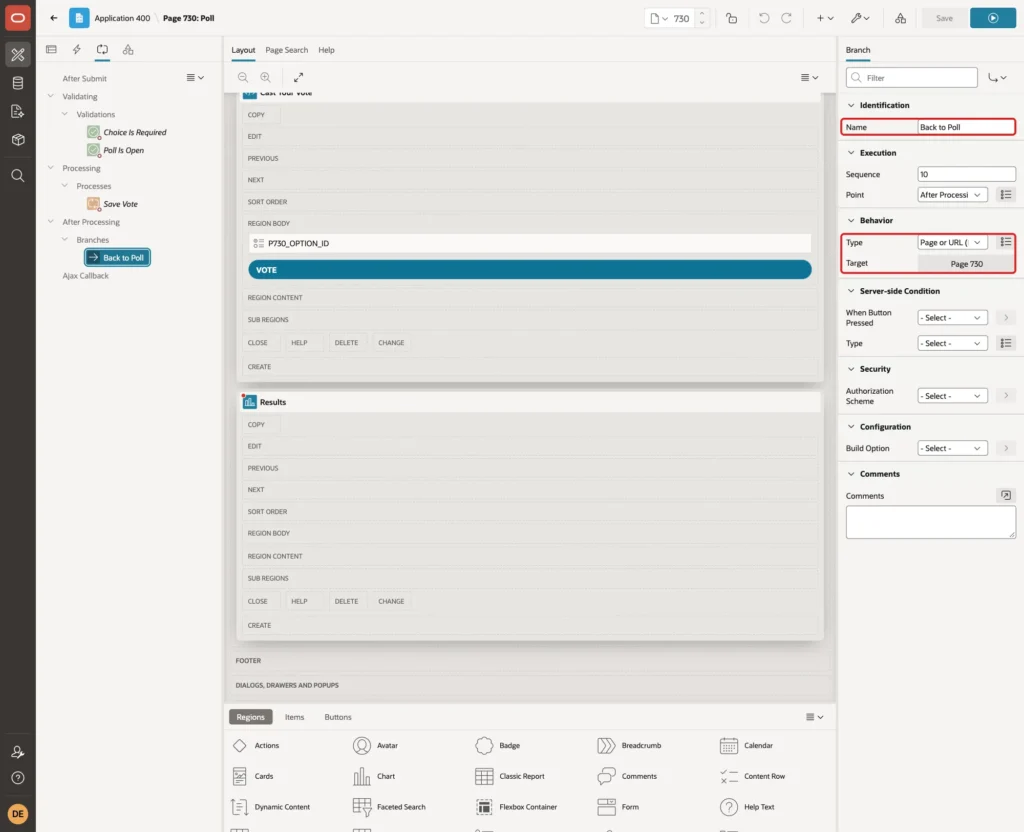Open the Help question mark icon
The image size is (1024, 832).
18,778
